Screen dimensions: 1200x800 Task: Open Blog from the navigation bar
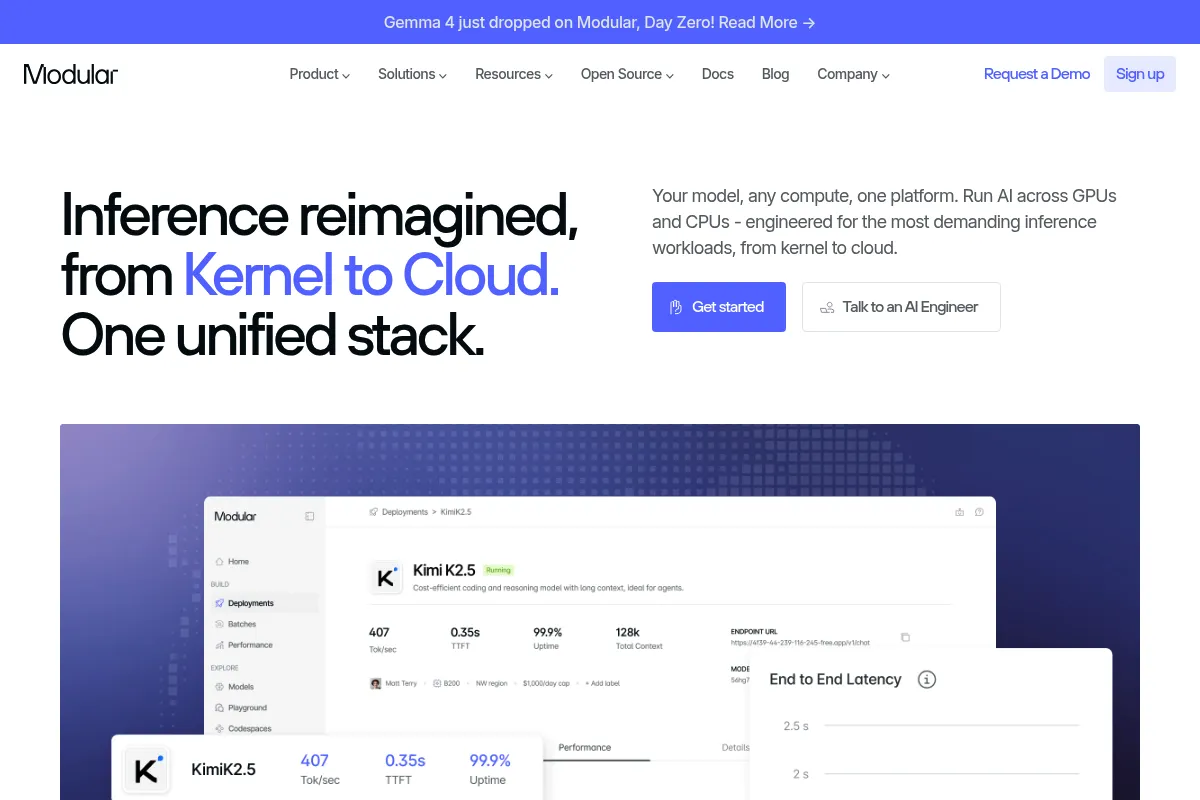coord(775,74)
